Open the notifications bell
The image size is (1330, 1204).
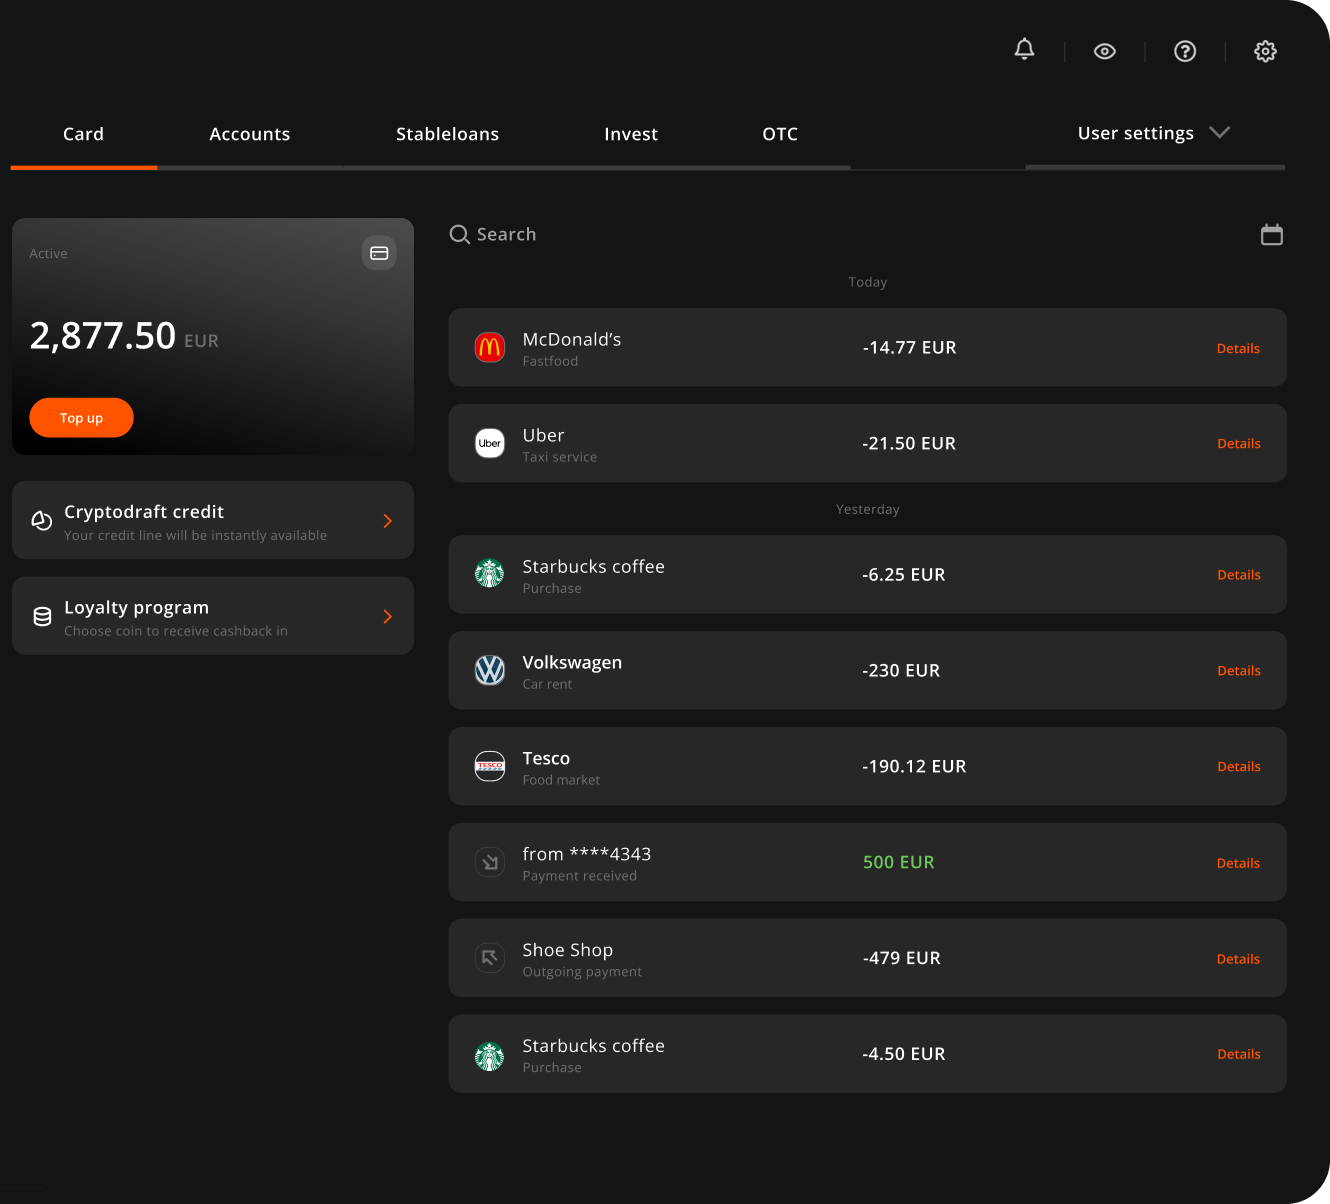[1024, 50]
